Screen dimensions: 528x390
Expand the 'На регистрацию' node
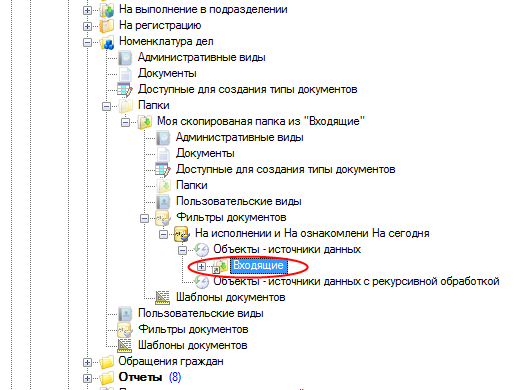[87, 26]
